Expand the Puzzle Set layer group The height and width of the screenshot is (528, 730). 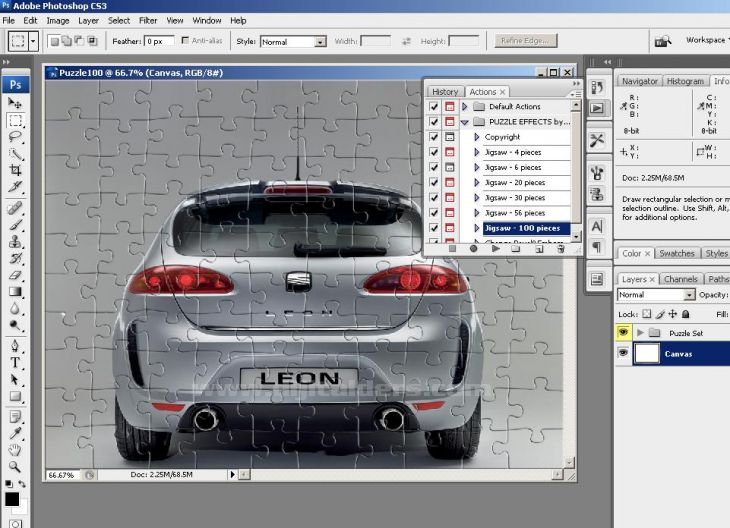640,332
